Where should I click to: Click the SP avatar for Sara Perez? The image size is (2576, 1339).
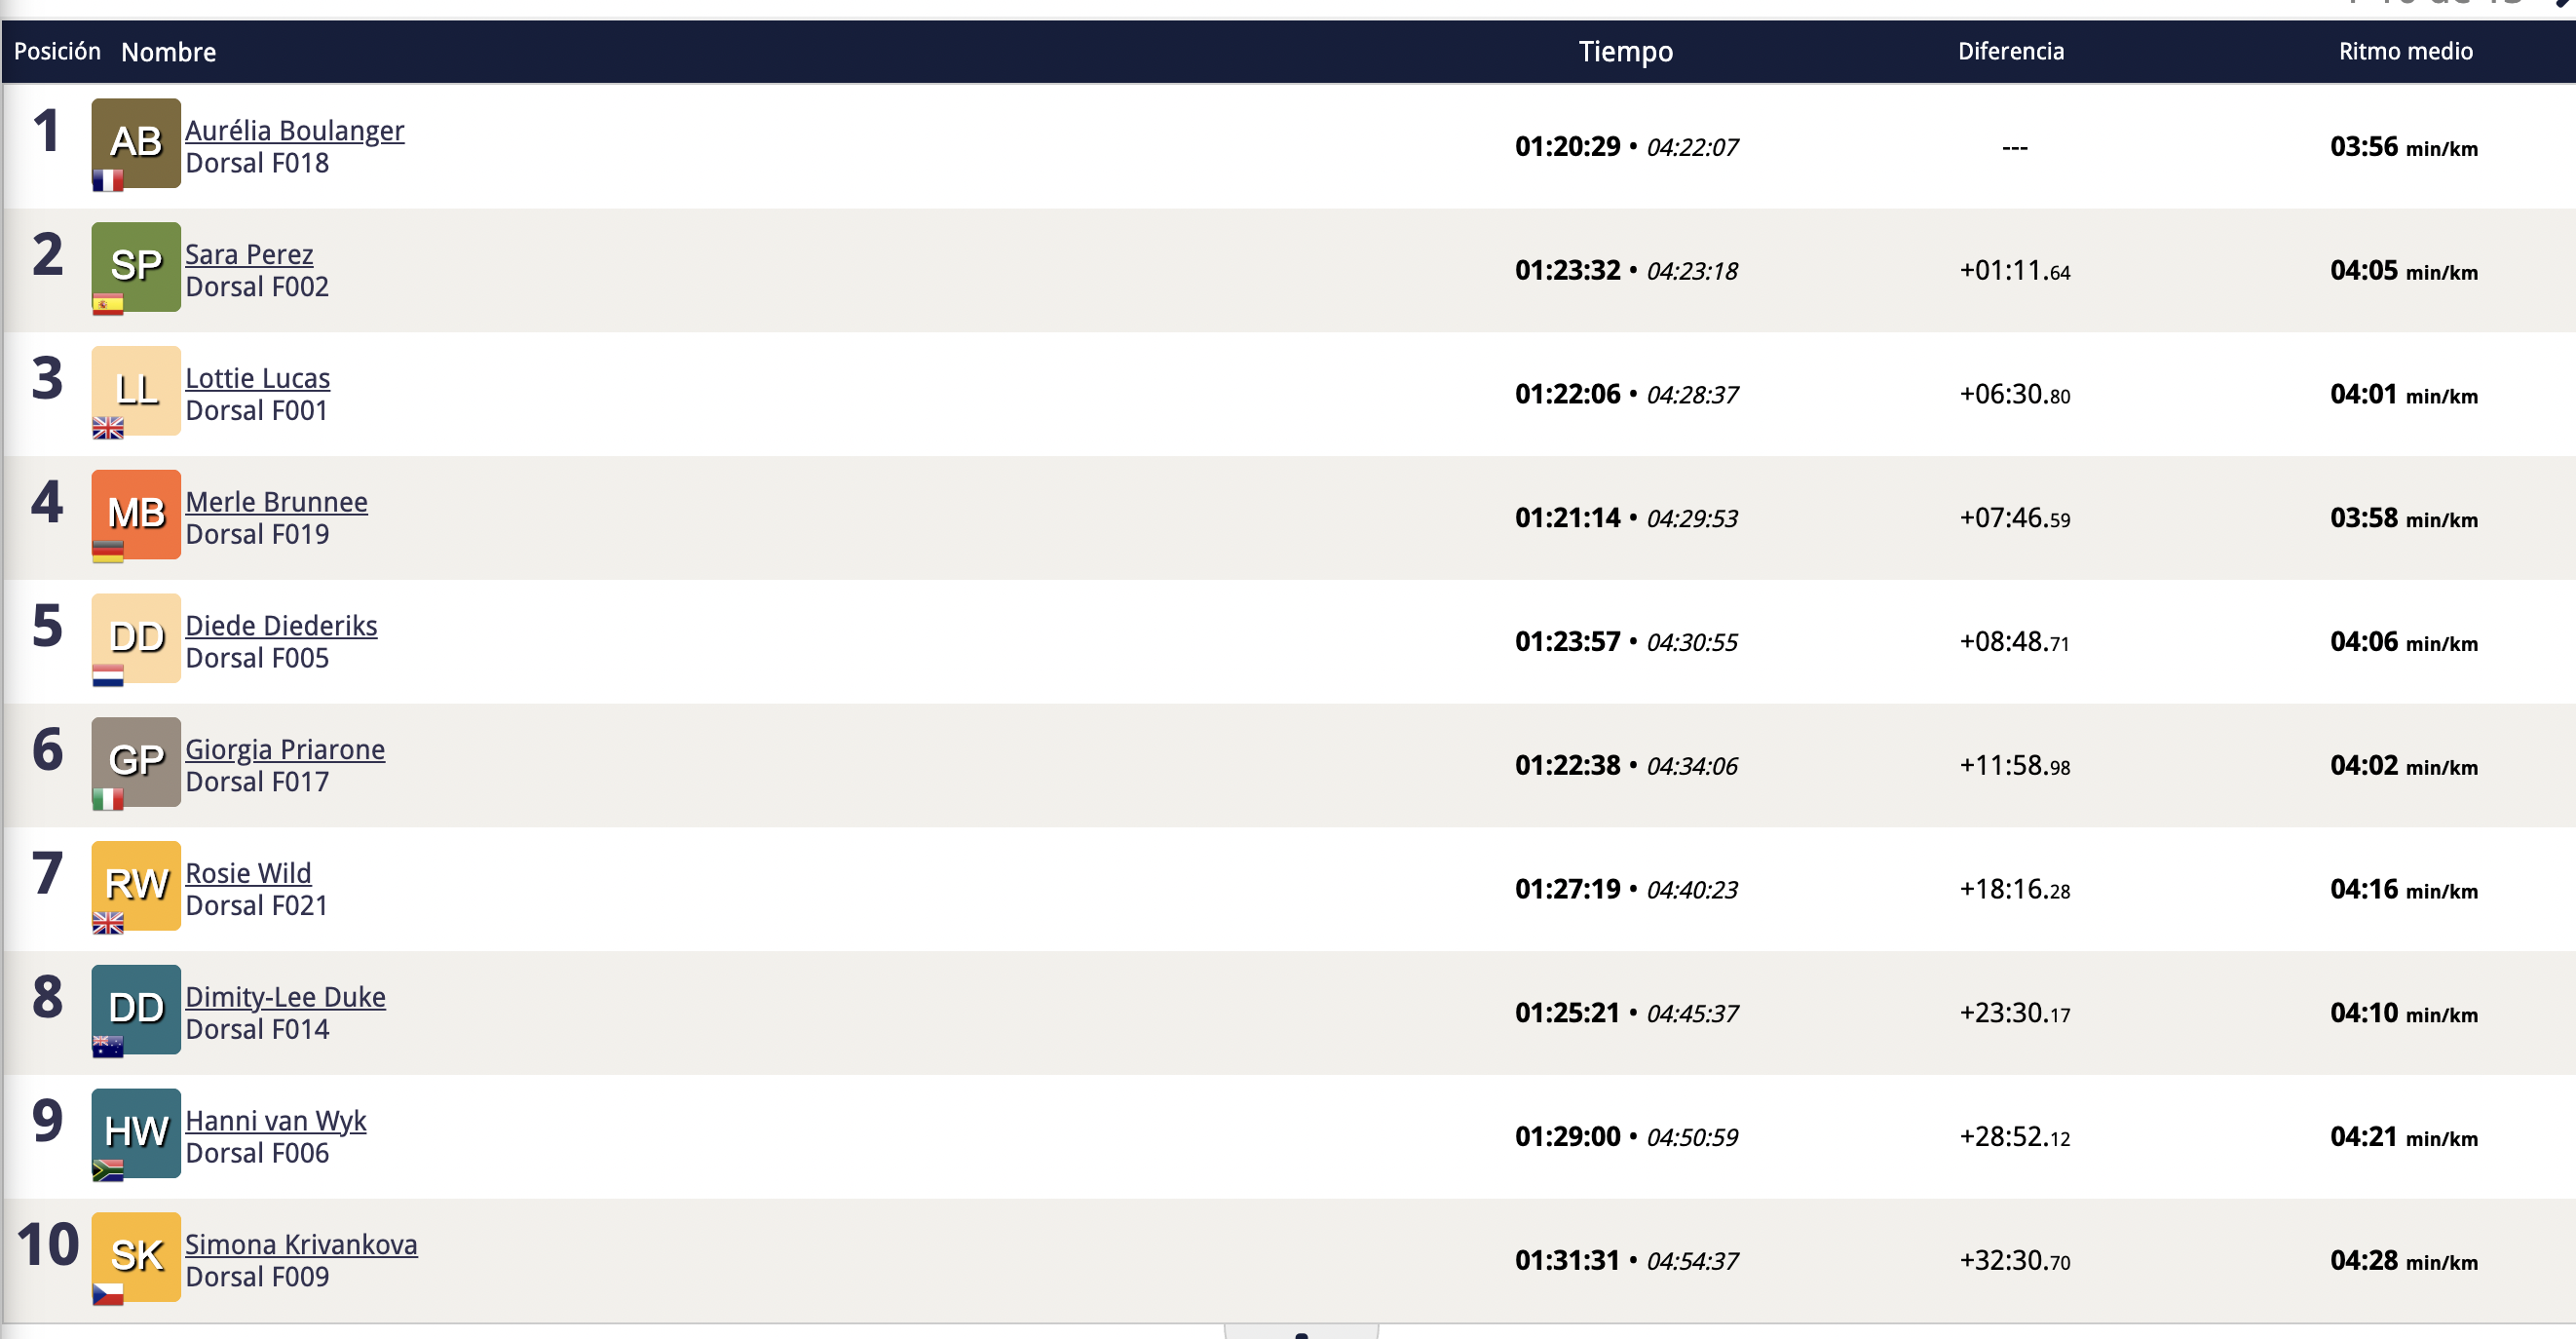(136, 267)
